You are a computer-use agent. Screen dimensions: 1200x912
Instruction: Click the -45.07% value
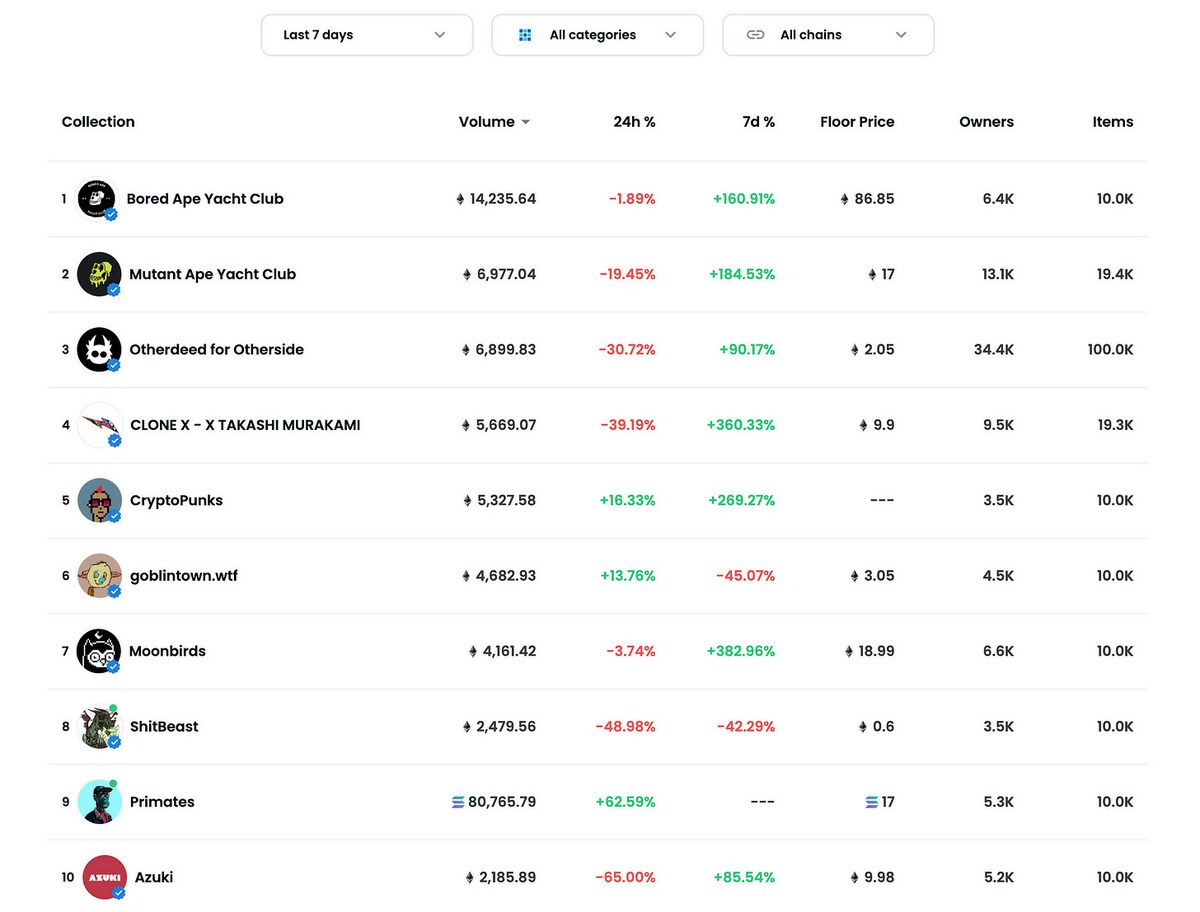click(745, 576)
